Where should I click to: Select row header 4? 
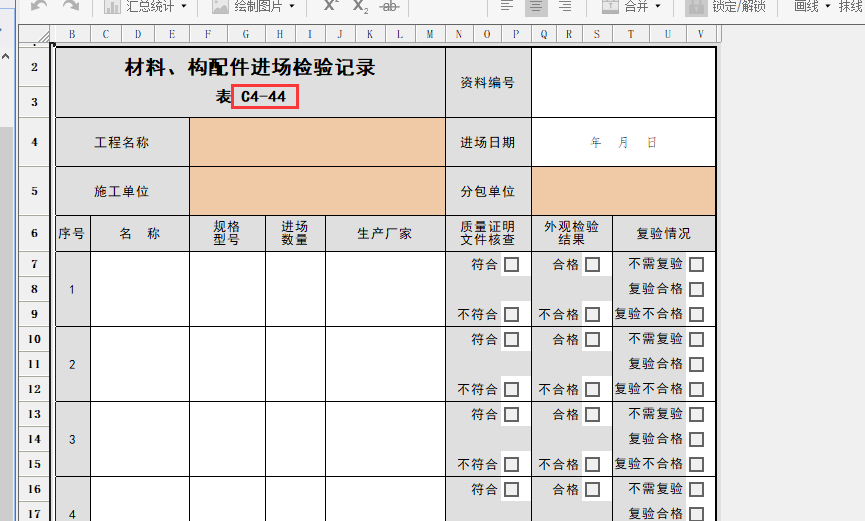click(x=34, y=142)
